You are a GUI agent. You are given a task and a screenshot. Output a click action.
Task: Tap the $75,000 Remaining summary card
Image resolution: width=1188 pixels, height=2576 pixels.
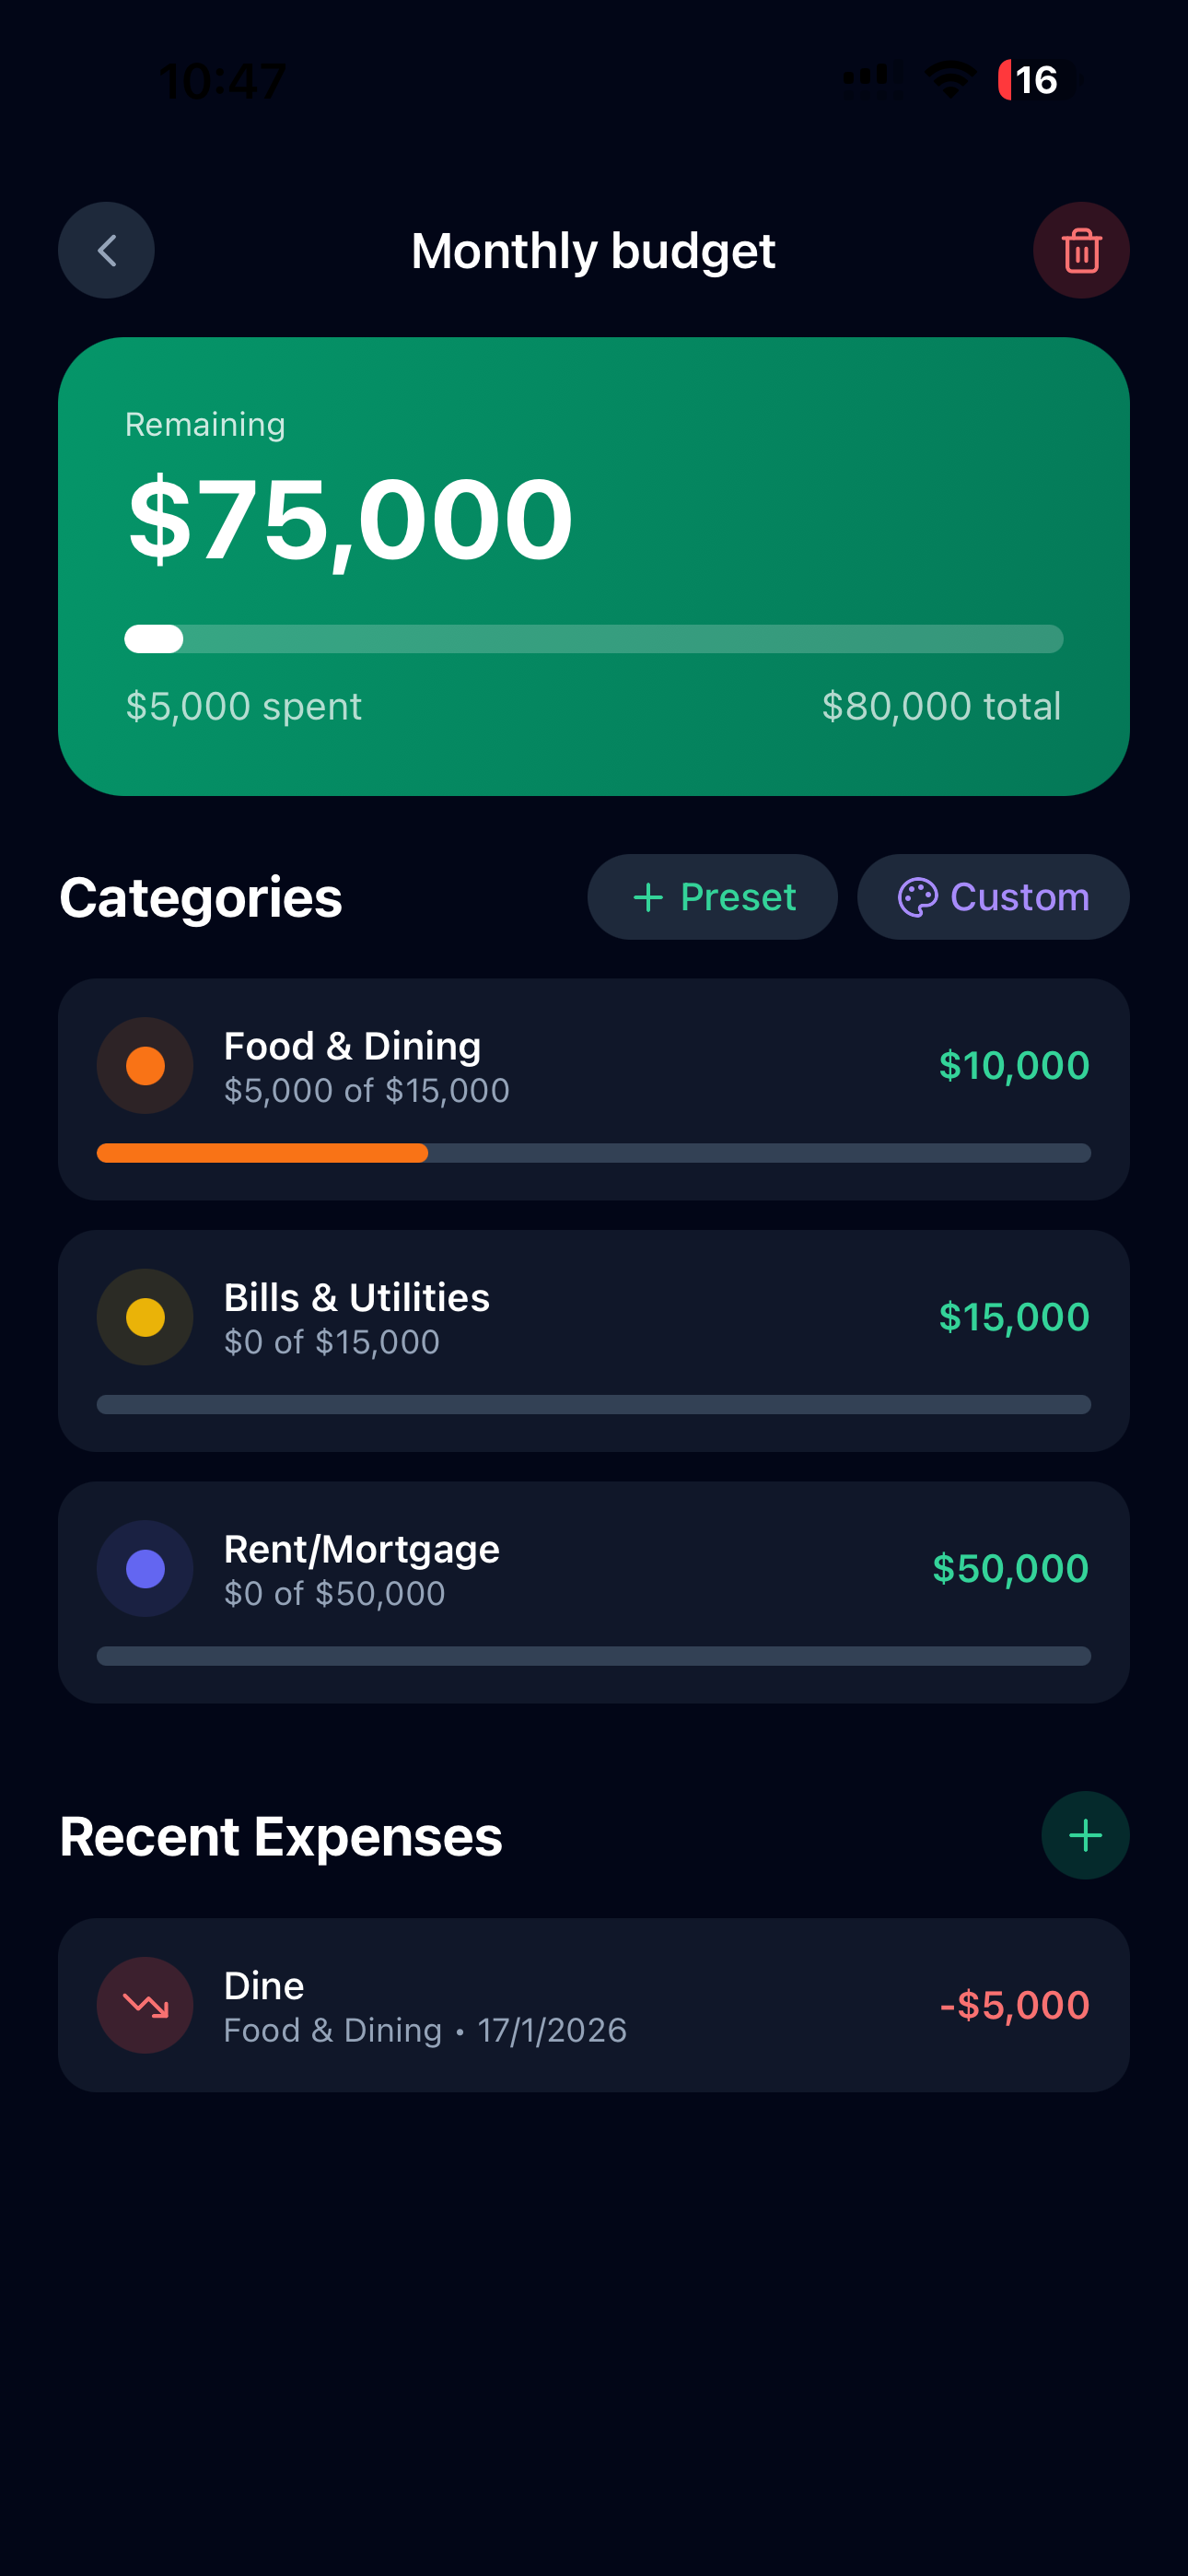[594, 567]
